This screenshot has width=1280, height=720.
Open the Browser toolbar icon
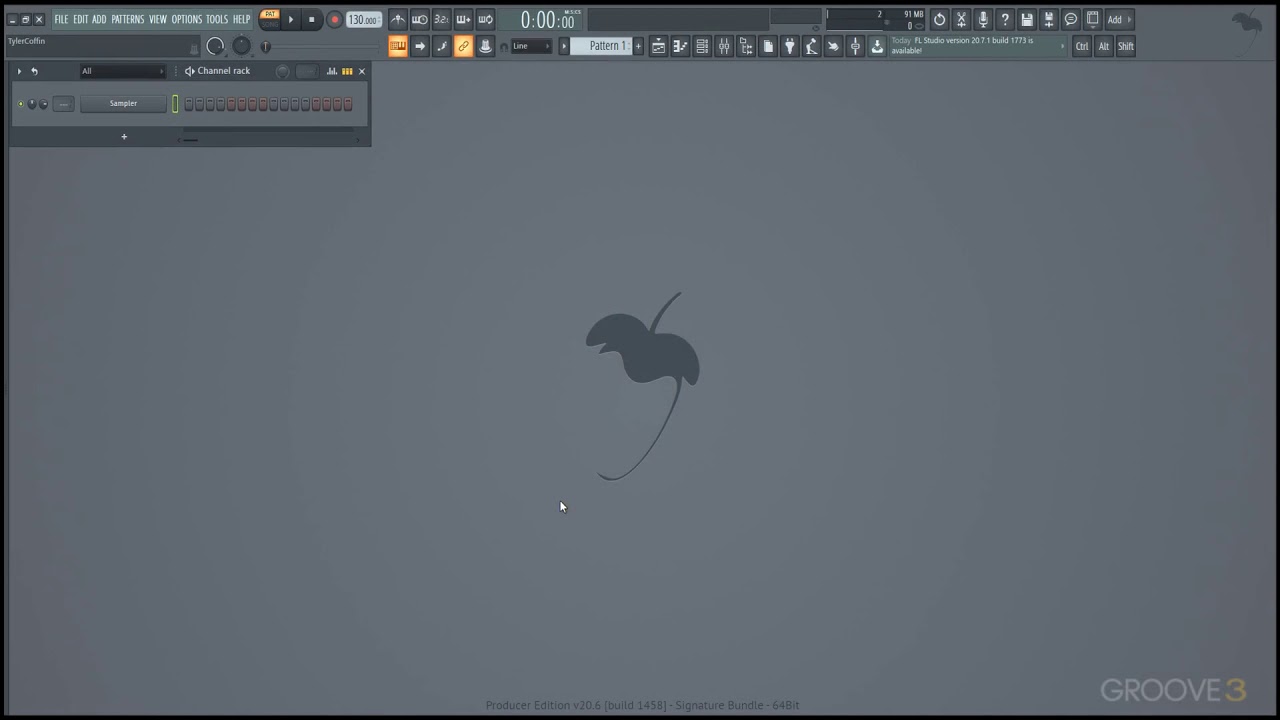[746, 46]
